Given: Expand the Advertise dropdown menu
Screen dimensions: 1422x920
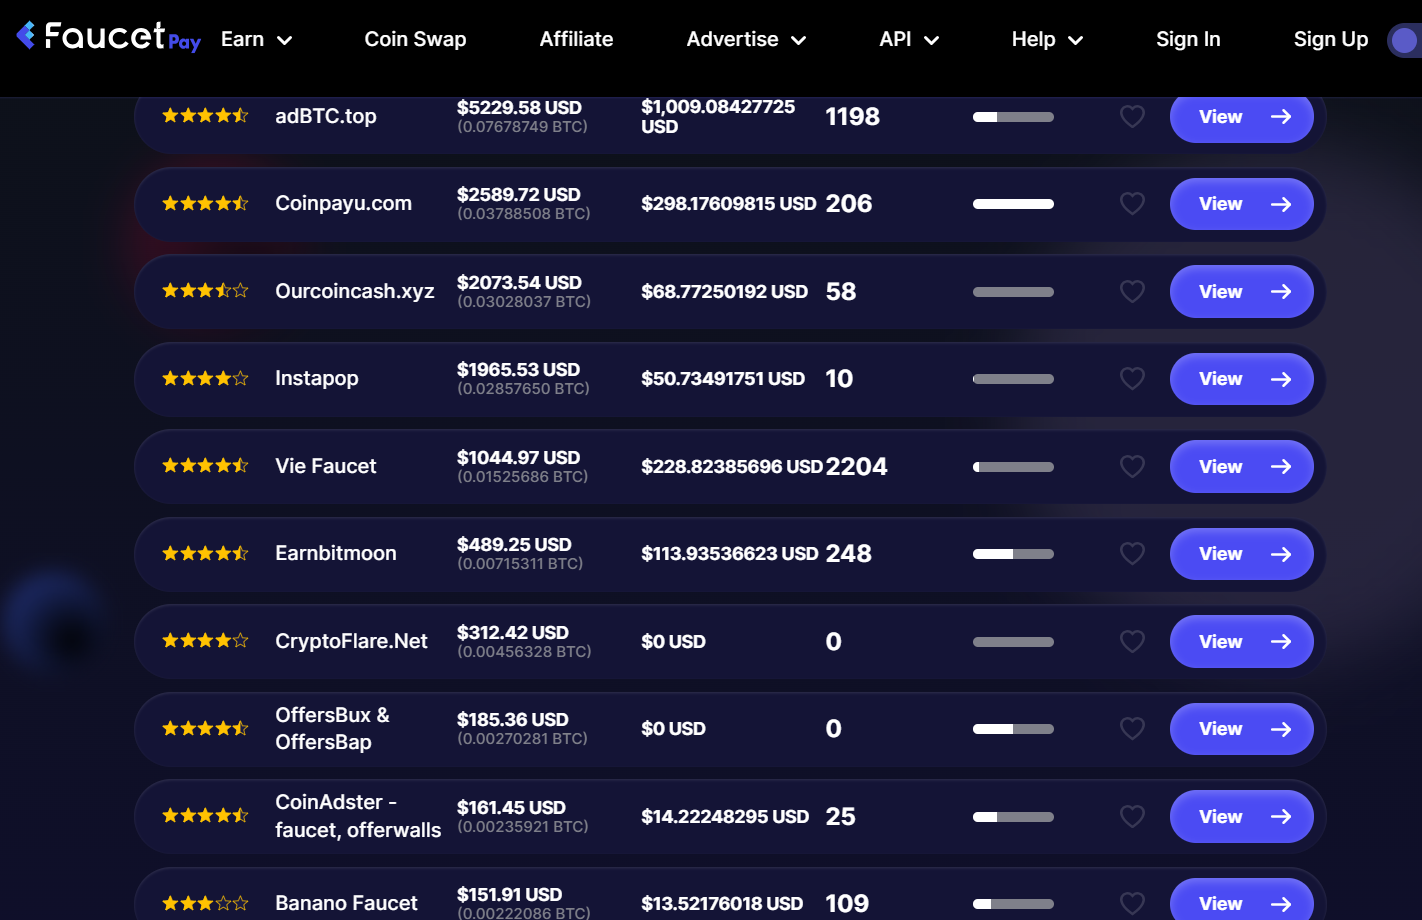Looking at the screenshot, I should pyautogui.click(x=746, y=39).
